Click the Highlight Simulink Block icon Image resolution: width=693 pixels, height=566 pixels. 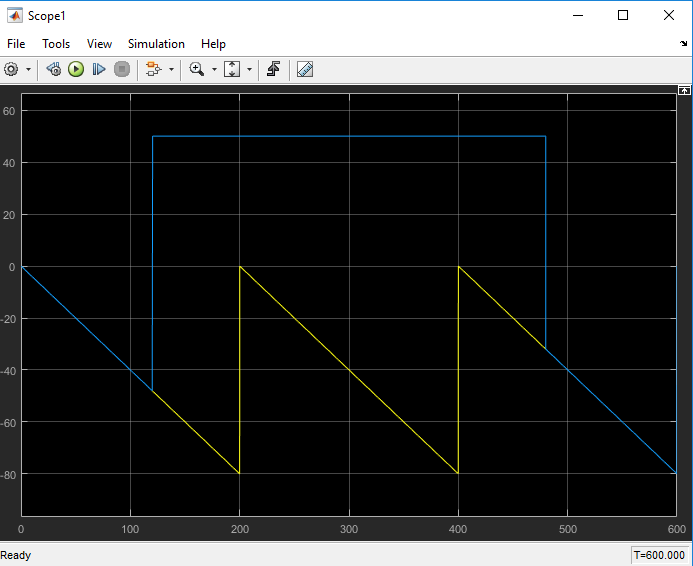[152, 69]
